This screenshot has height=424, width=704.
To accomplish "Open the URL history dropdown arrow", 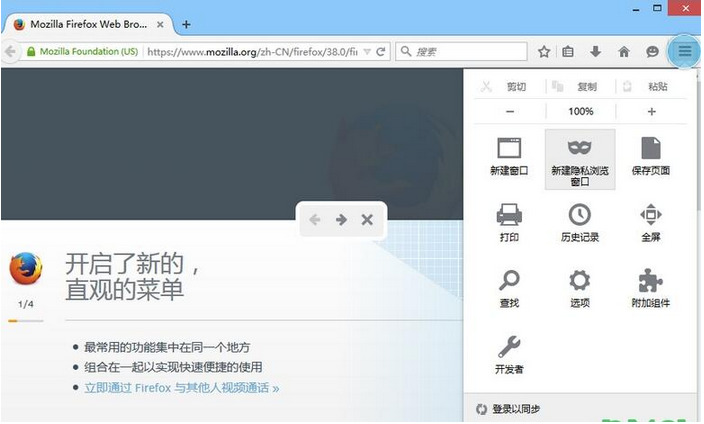I will pos(367,52).
